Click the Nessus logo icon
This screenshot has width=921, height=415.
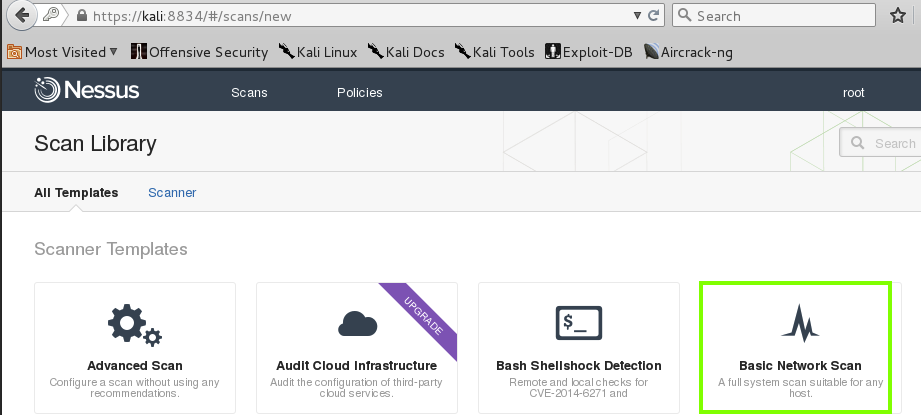(48, 92)
